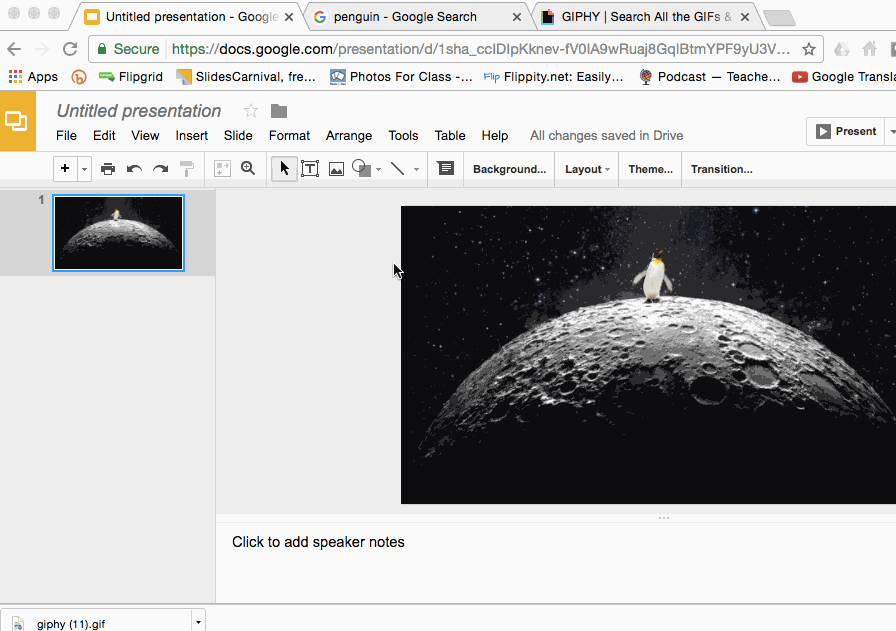Open the Insert menu
The width and height of the screenshot is (896, 631).
tap(192, 136)
